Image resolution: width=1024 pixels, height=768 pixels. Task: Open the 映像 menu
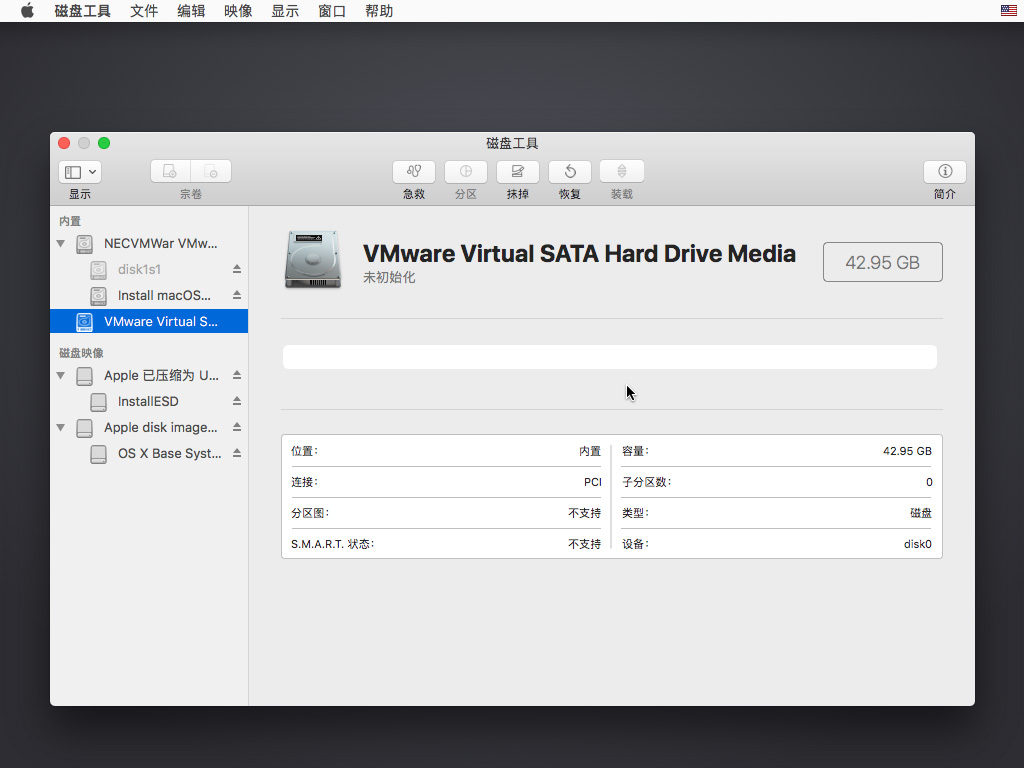pos(238,11)
